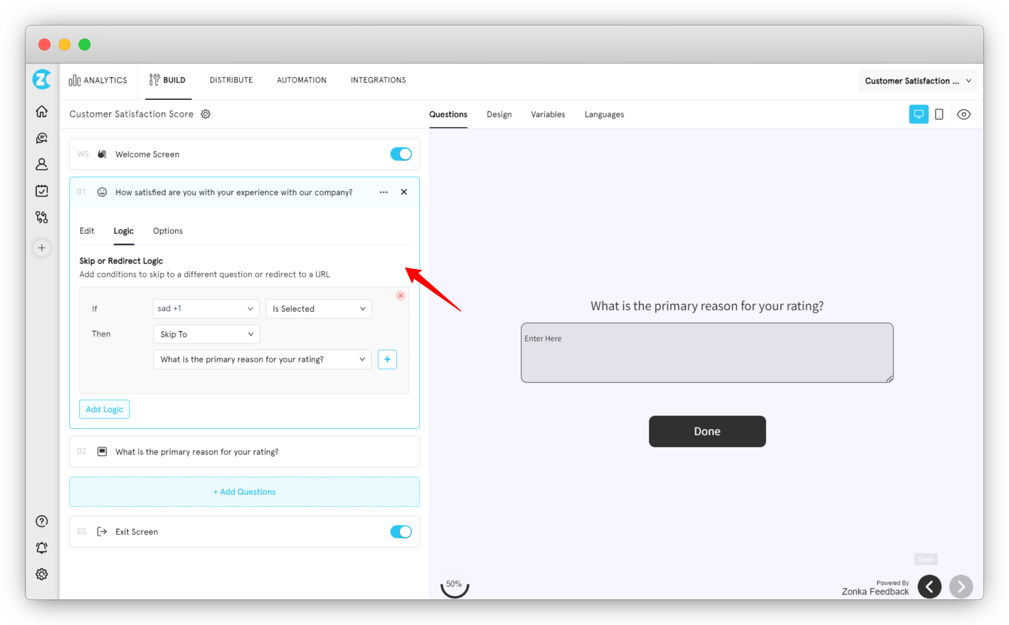Switch to the Design tab
This screenshot has height=625, width=1009.
(x=499, y=114)
